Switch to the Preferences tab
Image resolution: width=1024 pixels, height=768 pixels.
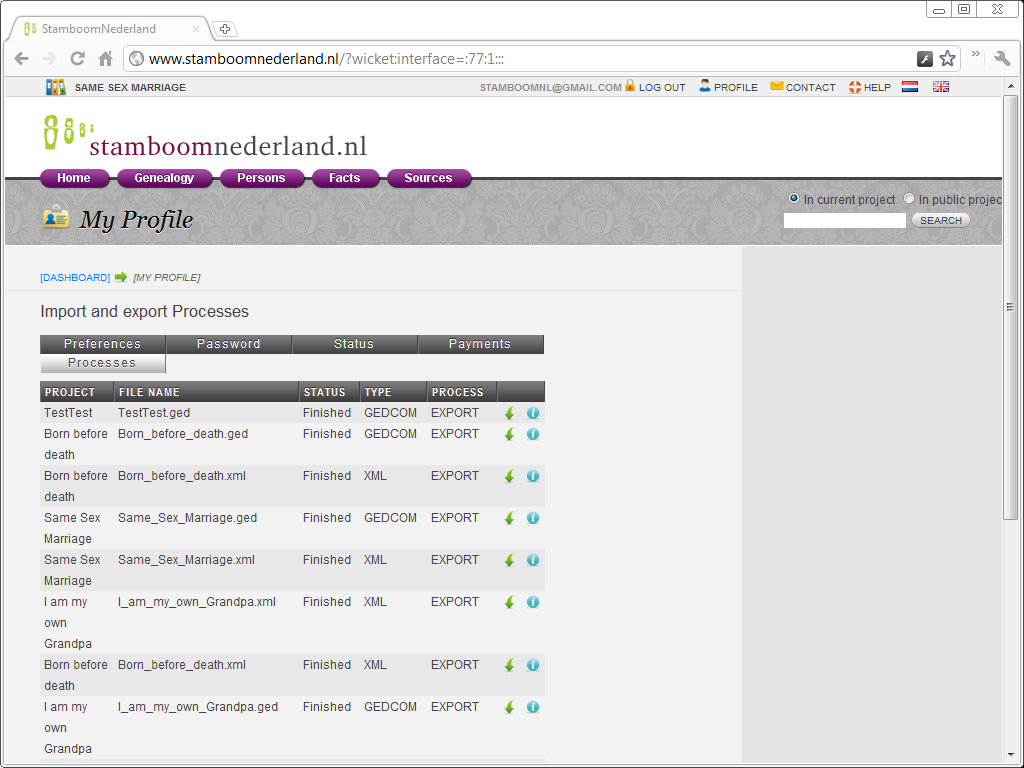103,343
